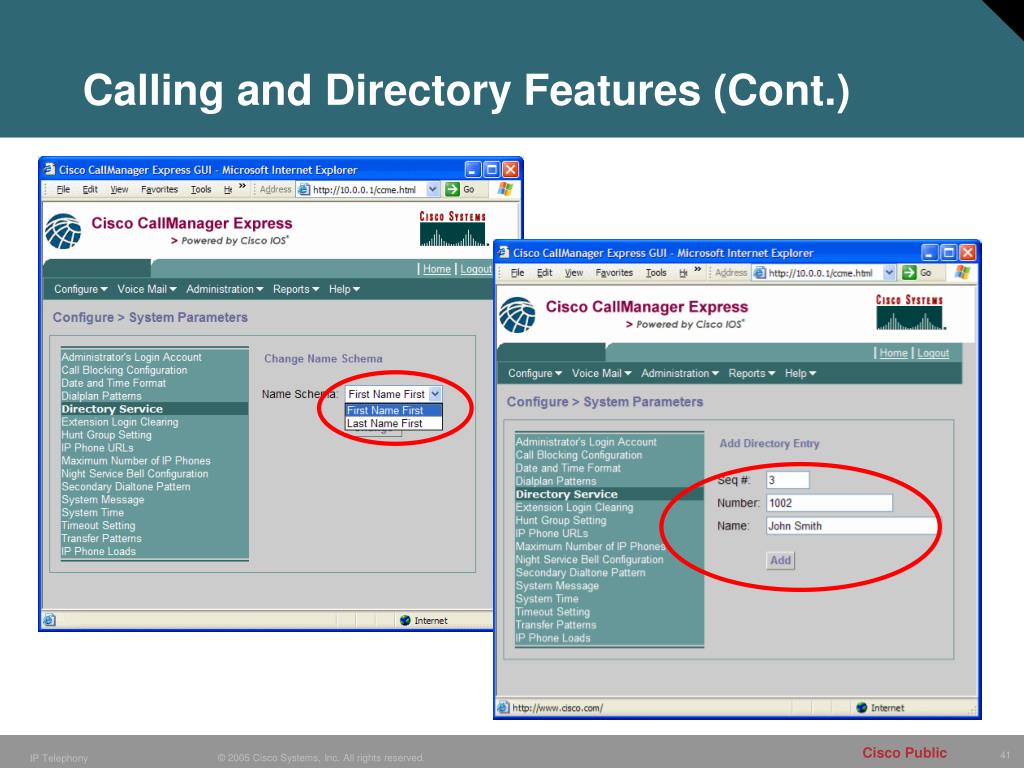Open Favorites menu in Add Directory Entry window
This screenshot has height=768, width=1024.
pyautogui.click(x=614, y=272)
